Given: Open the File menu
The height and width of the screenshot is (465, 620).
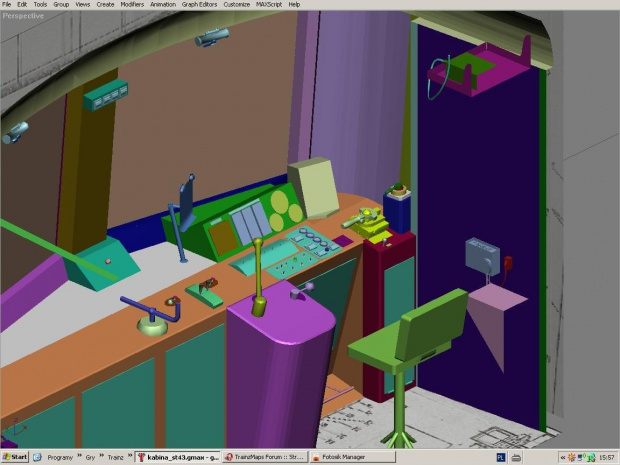Looking at the screenshot, I should (x=7, y=4).
